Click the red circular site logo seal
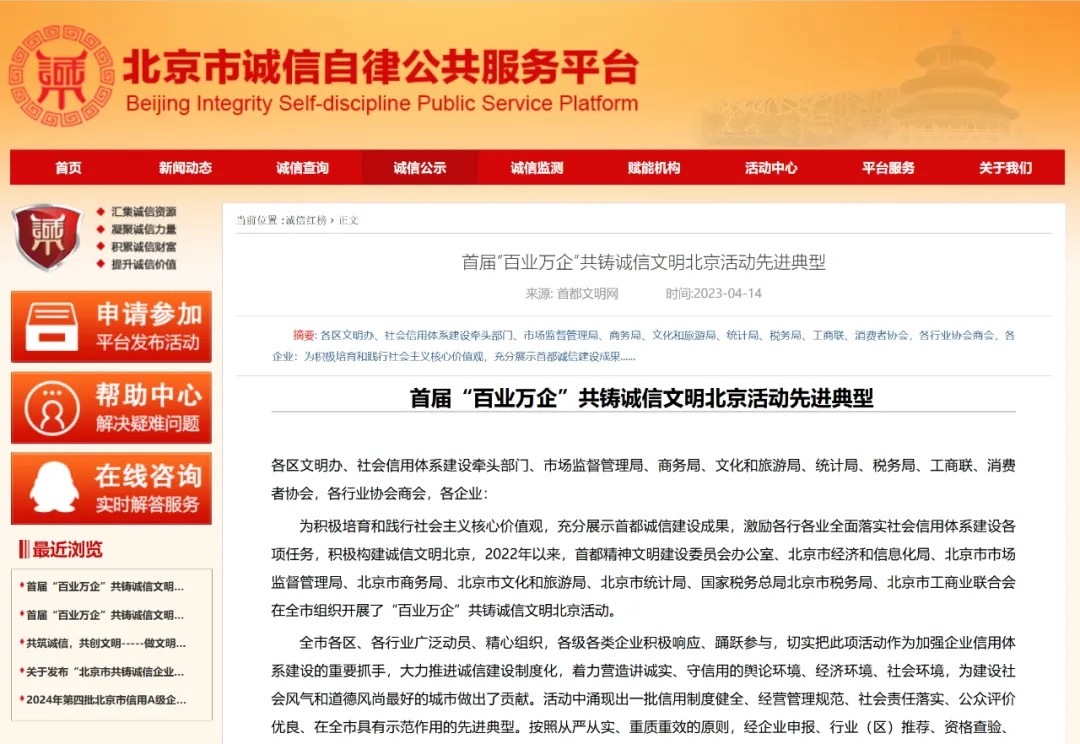The height and width of the screenshot is (744, 1080). pos(61,76)
